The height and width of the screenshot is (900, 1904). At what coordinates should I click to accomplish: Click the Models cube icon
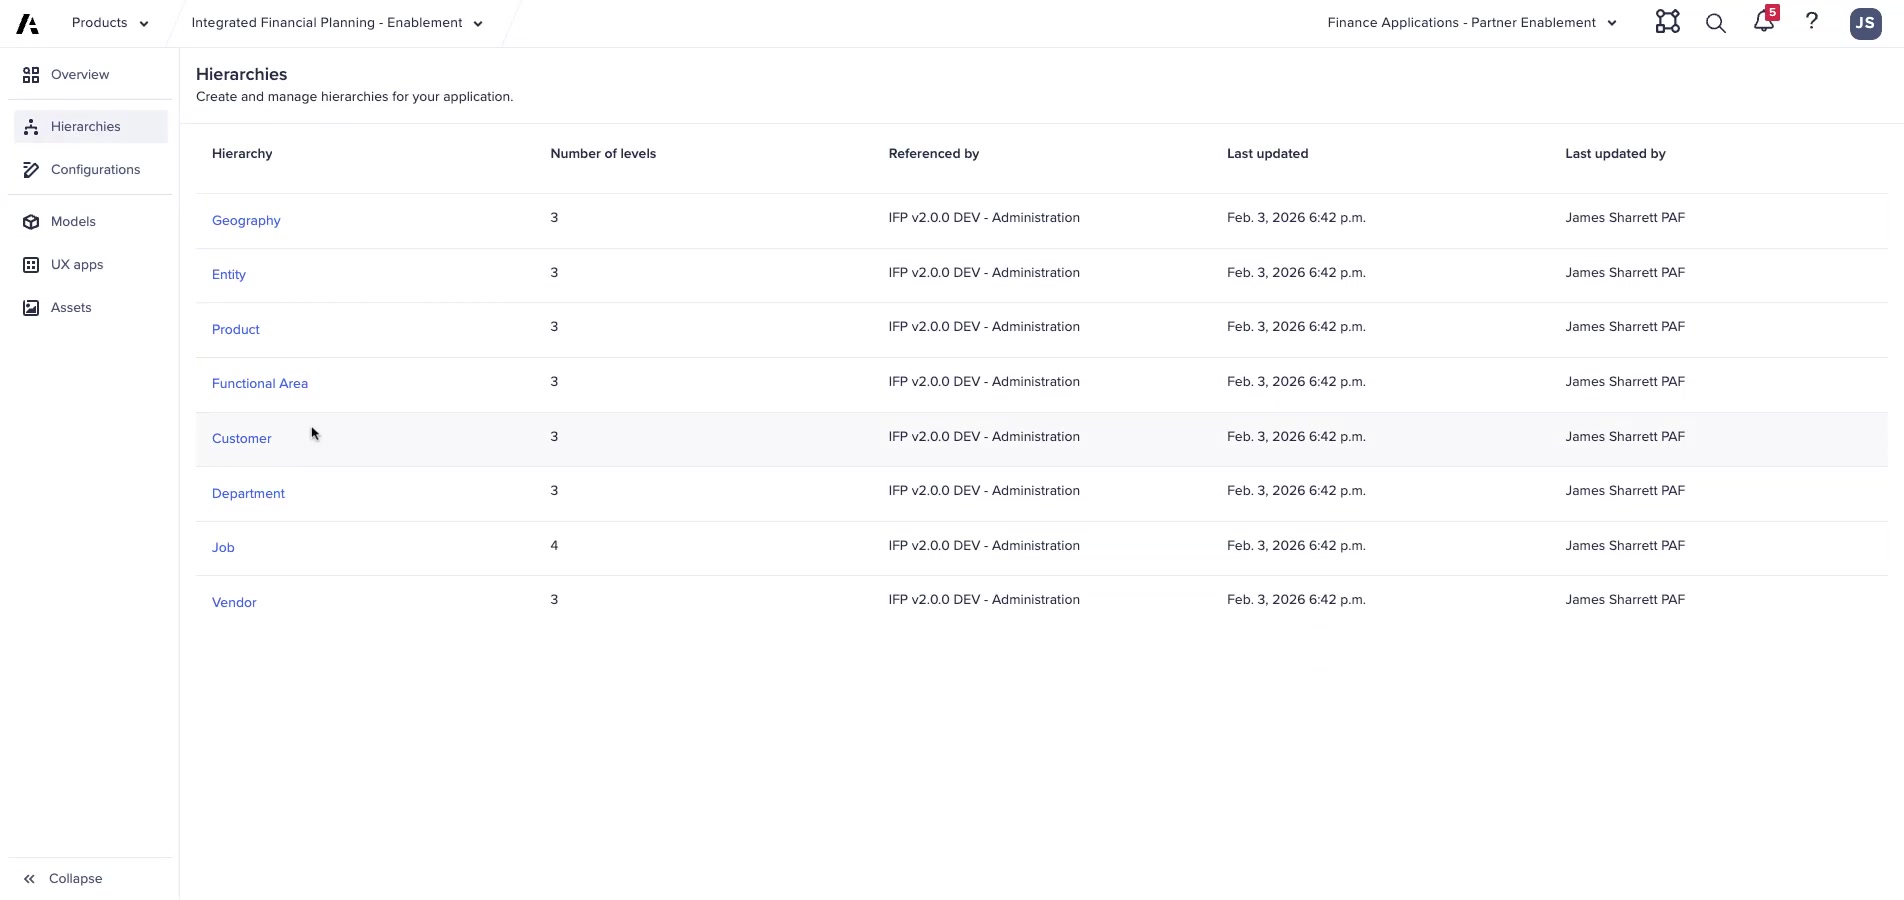pyautogui.click(x=30, y=221)
